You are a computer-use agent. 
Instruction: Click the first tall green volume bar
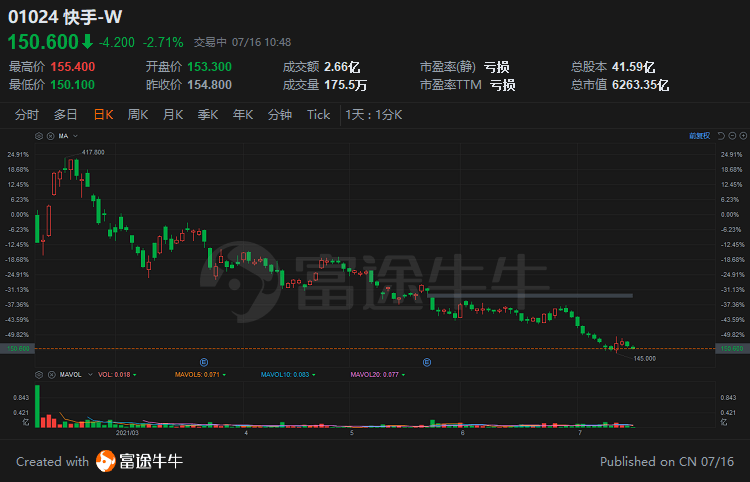37,406
